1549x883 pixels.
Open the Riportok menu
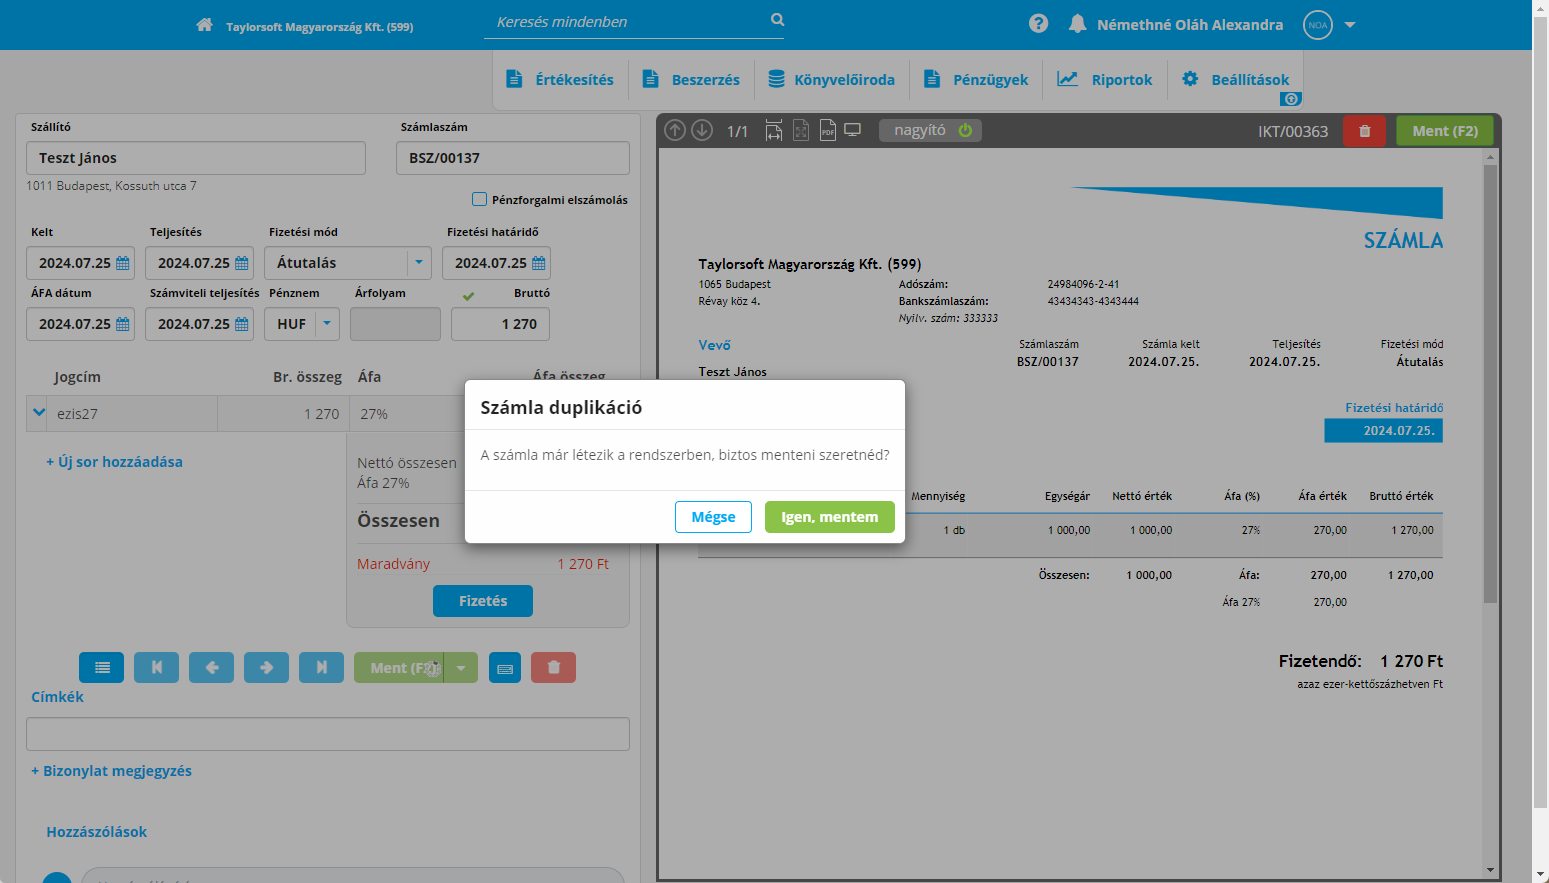[x=1105, y=80]
